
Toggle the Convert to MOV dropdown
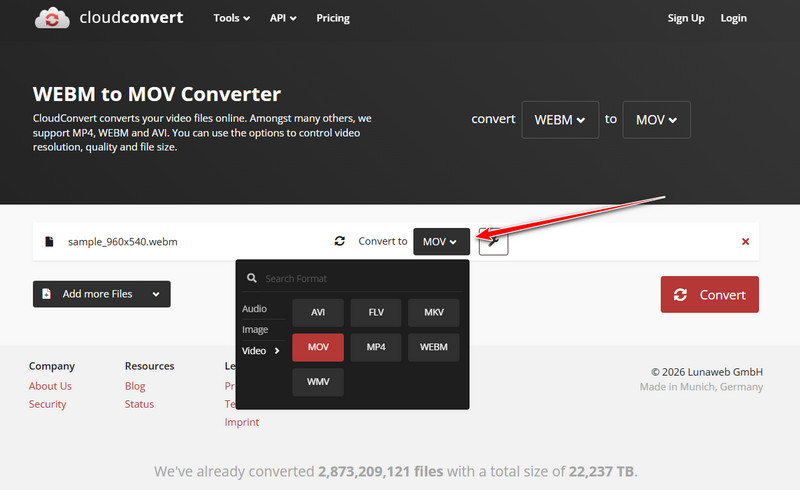coord(441,241)
